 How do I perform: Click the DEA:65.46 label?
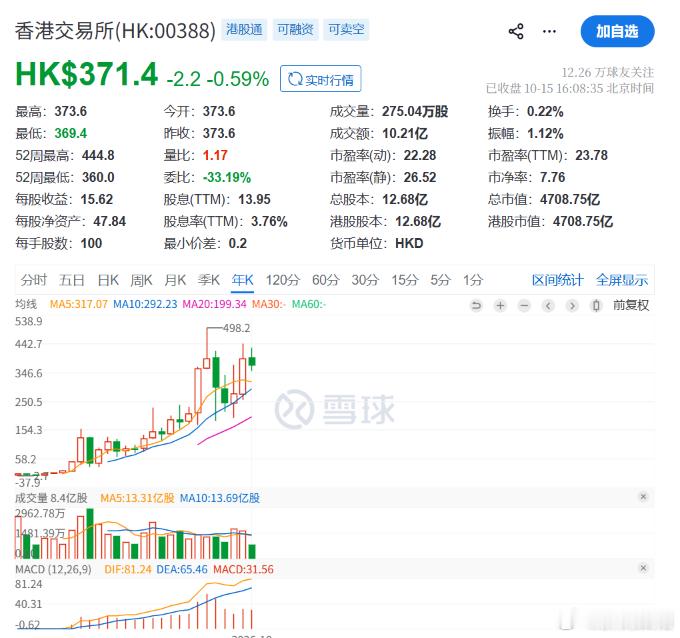click(x=182, y=569)
